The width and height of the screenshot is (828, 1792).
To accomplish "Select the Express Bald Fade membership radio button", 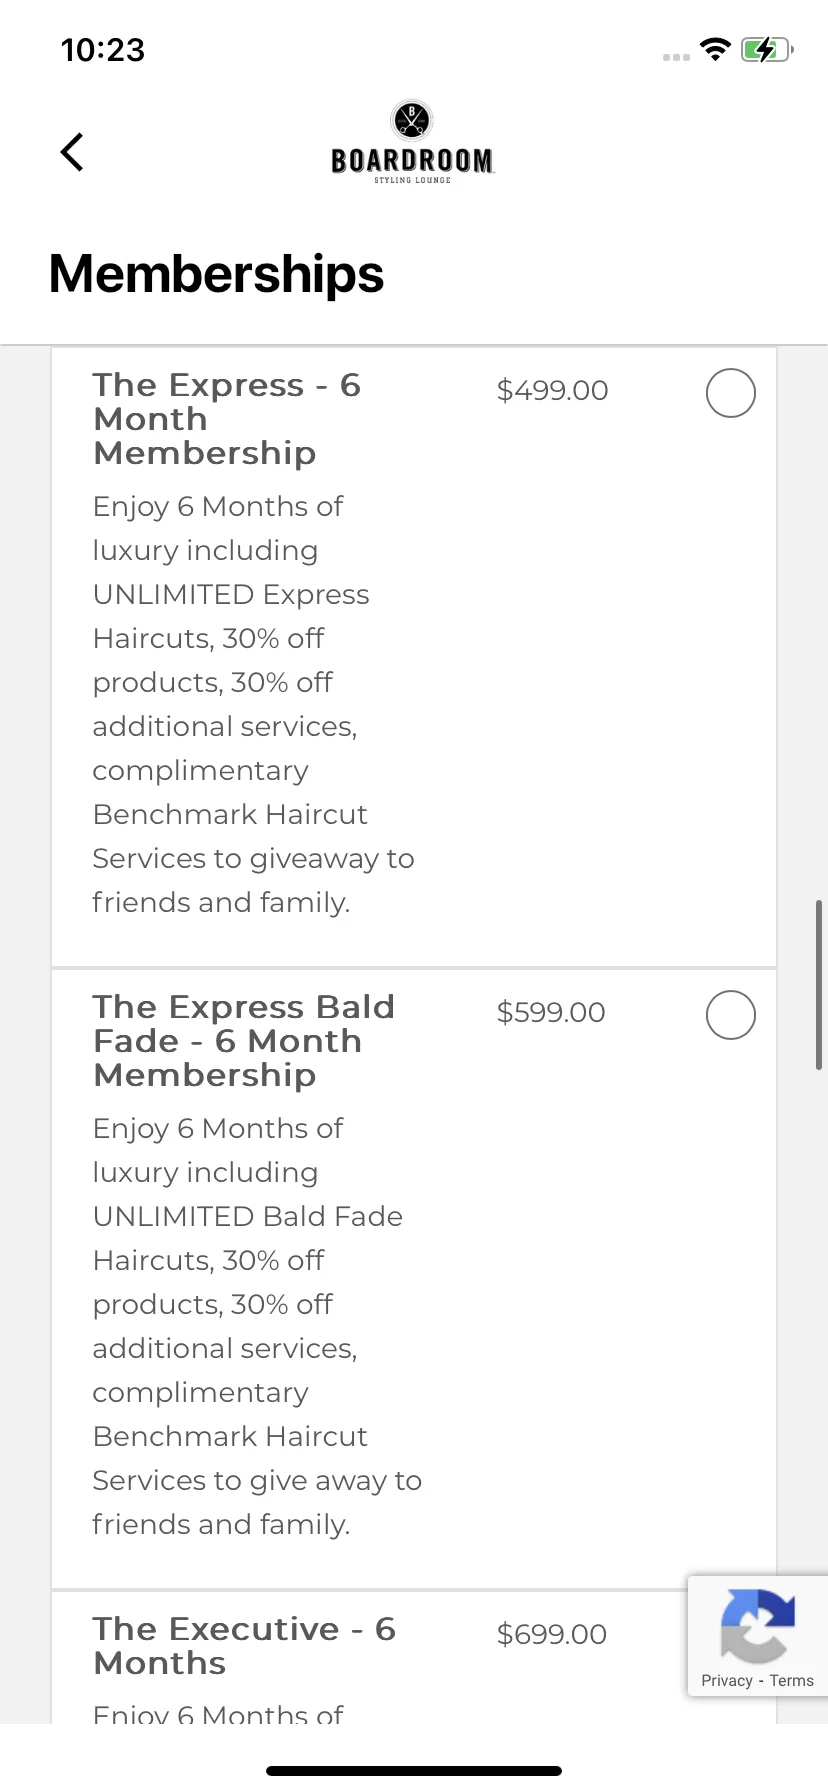I will [731, 1015].
